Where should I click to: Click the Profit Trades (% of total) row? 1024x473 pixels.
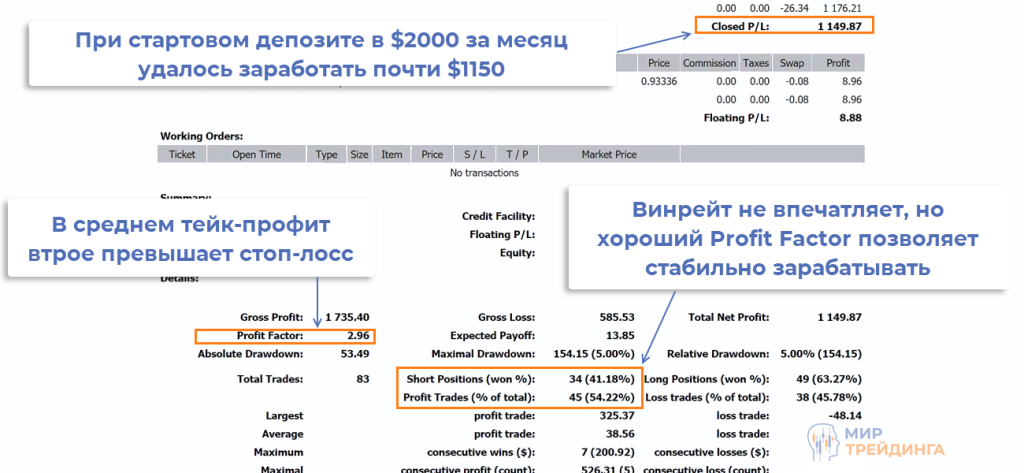coord(521,398)
